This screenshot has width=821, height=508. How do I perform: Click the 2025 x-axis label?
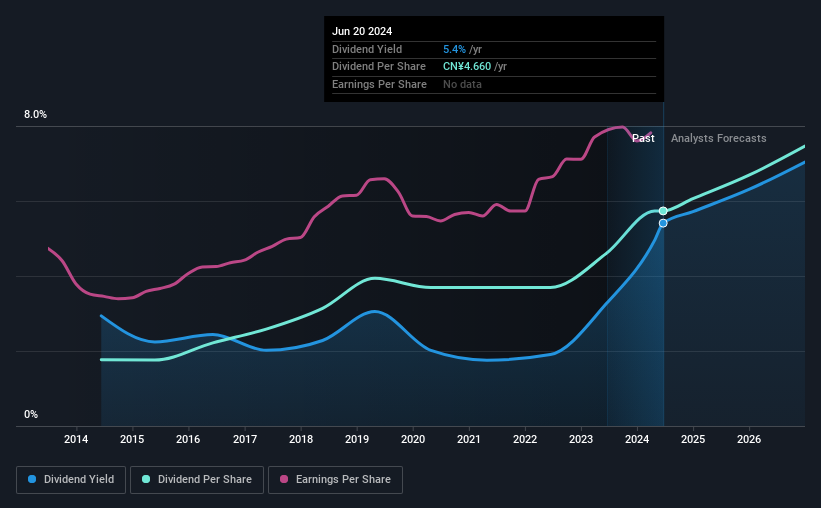click(693, 439)
